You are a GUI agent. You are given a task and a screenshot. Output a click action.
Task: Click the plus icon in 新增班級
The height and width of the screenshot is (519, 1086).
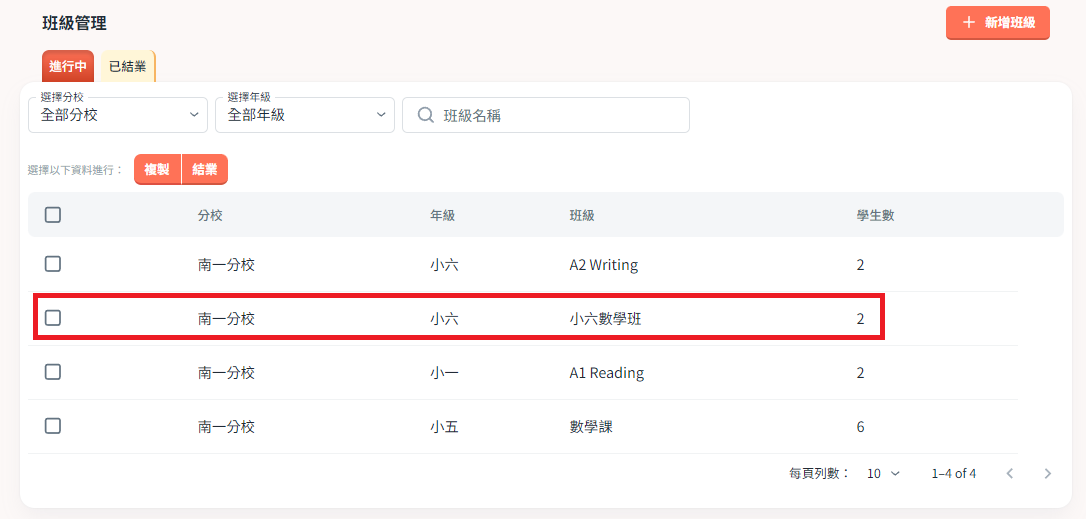point(969,23)
